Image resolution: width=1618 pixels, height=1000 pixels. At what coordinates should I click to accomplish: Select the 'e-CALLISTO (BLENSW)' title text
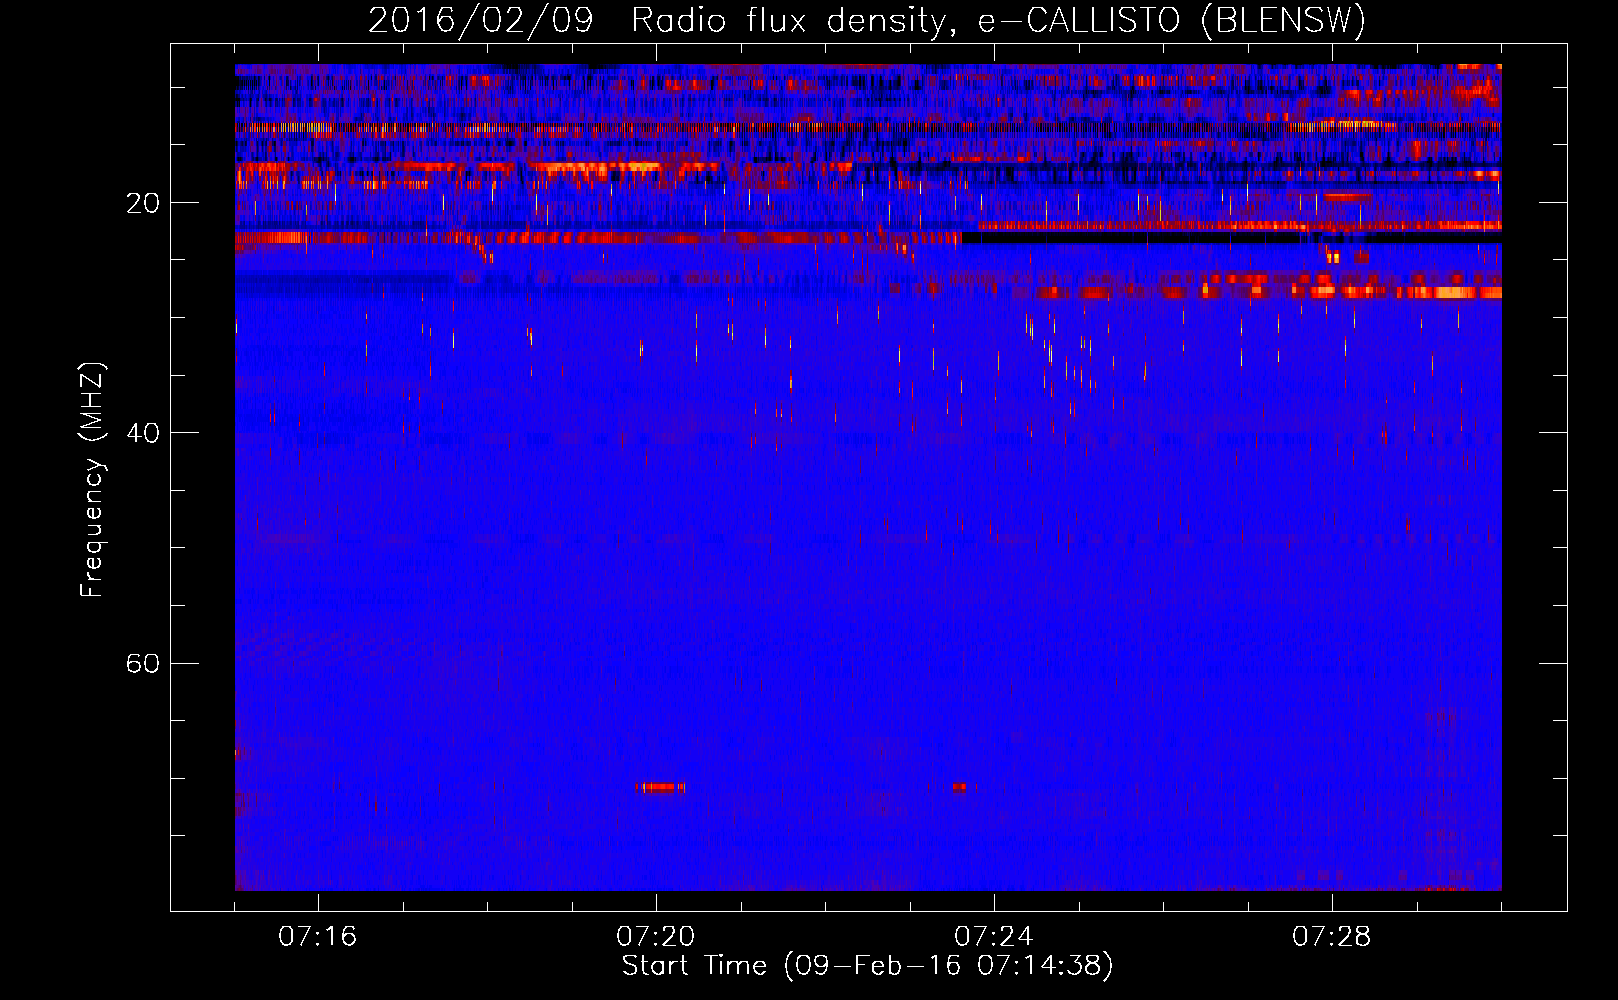point(1171,21)
